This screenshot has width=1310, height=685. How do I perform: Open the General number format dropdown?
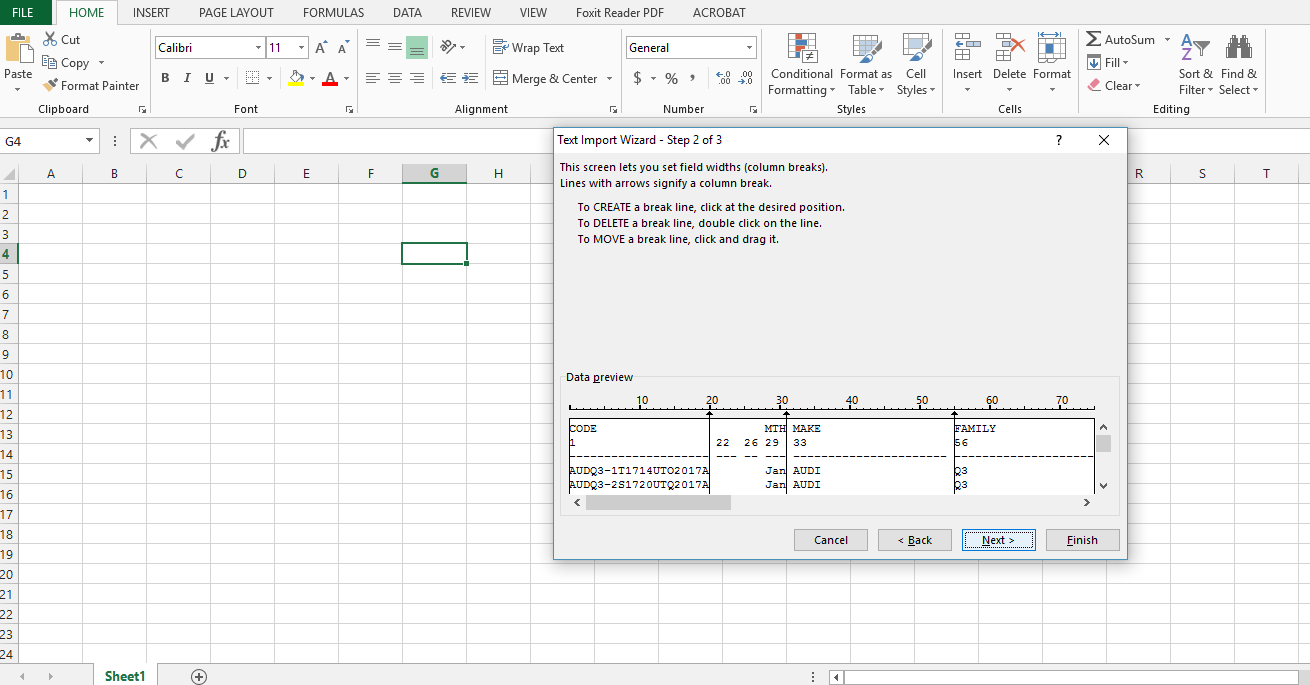coord(748,47)
